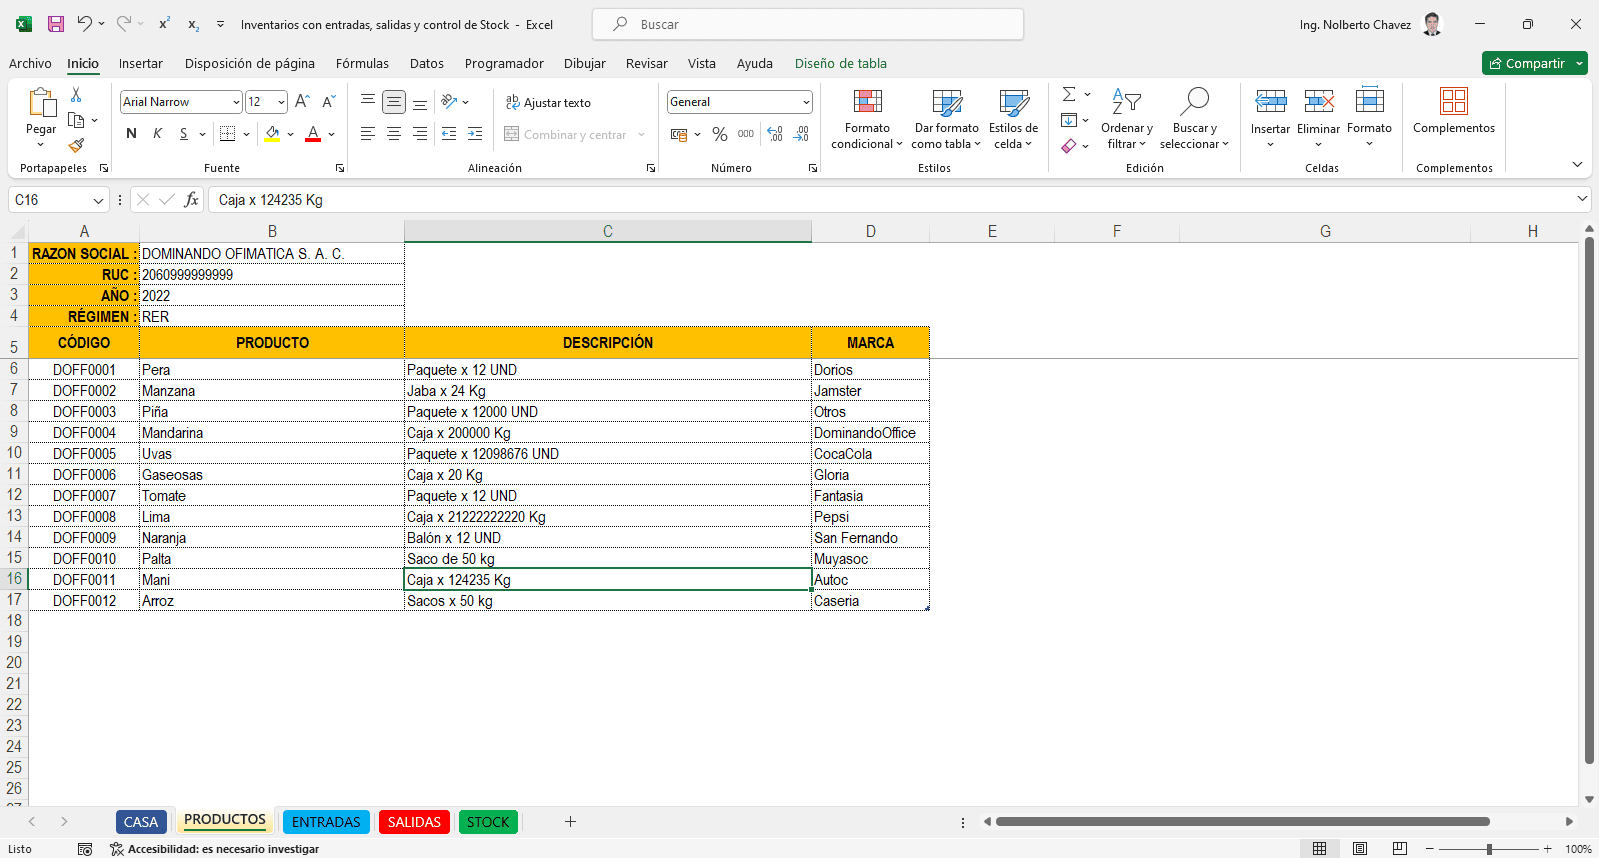Click the thousands separator 000 icon
Viewport: 1599px width, 858px height.
click(746, 134)
